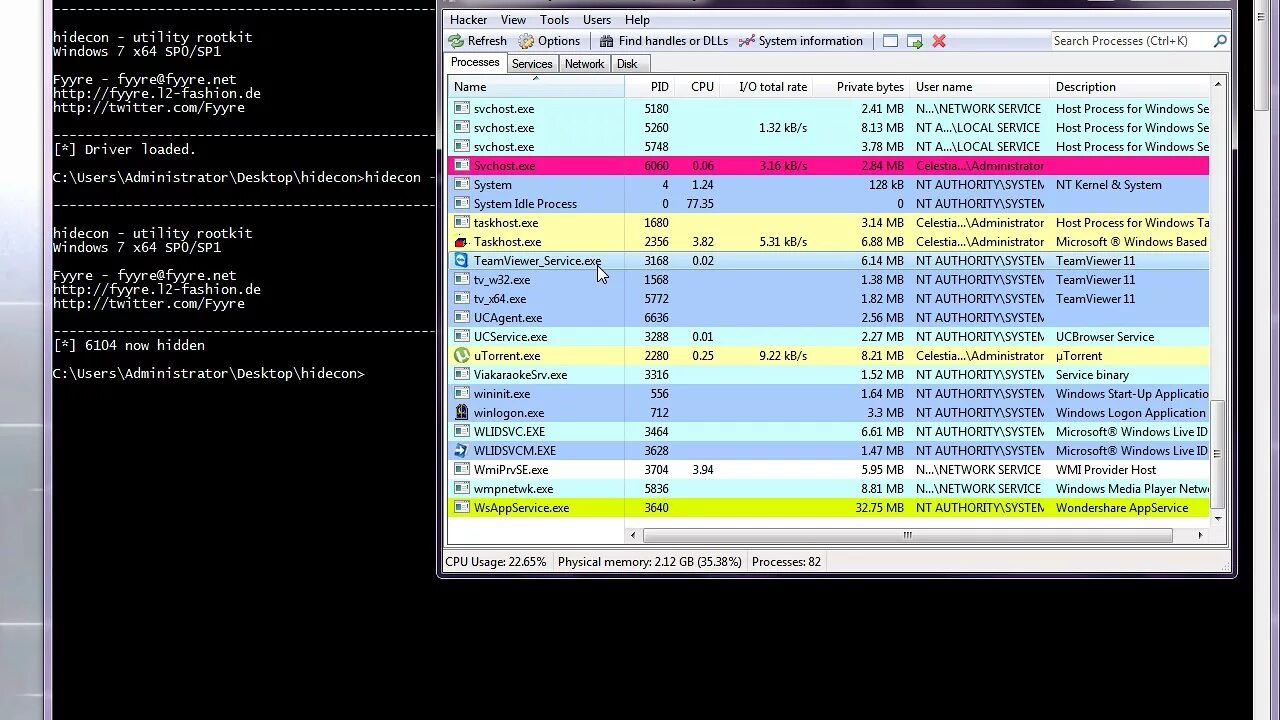The height and width of the screenshot is (720, 1280).
Task: Sort by the PID column header
Action: (650, 87)
